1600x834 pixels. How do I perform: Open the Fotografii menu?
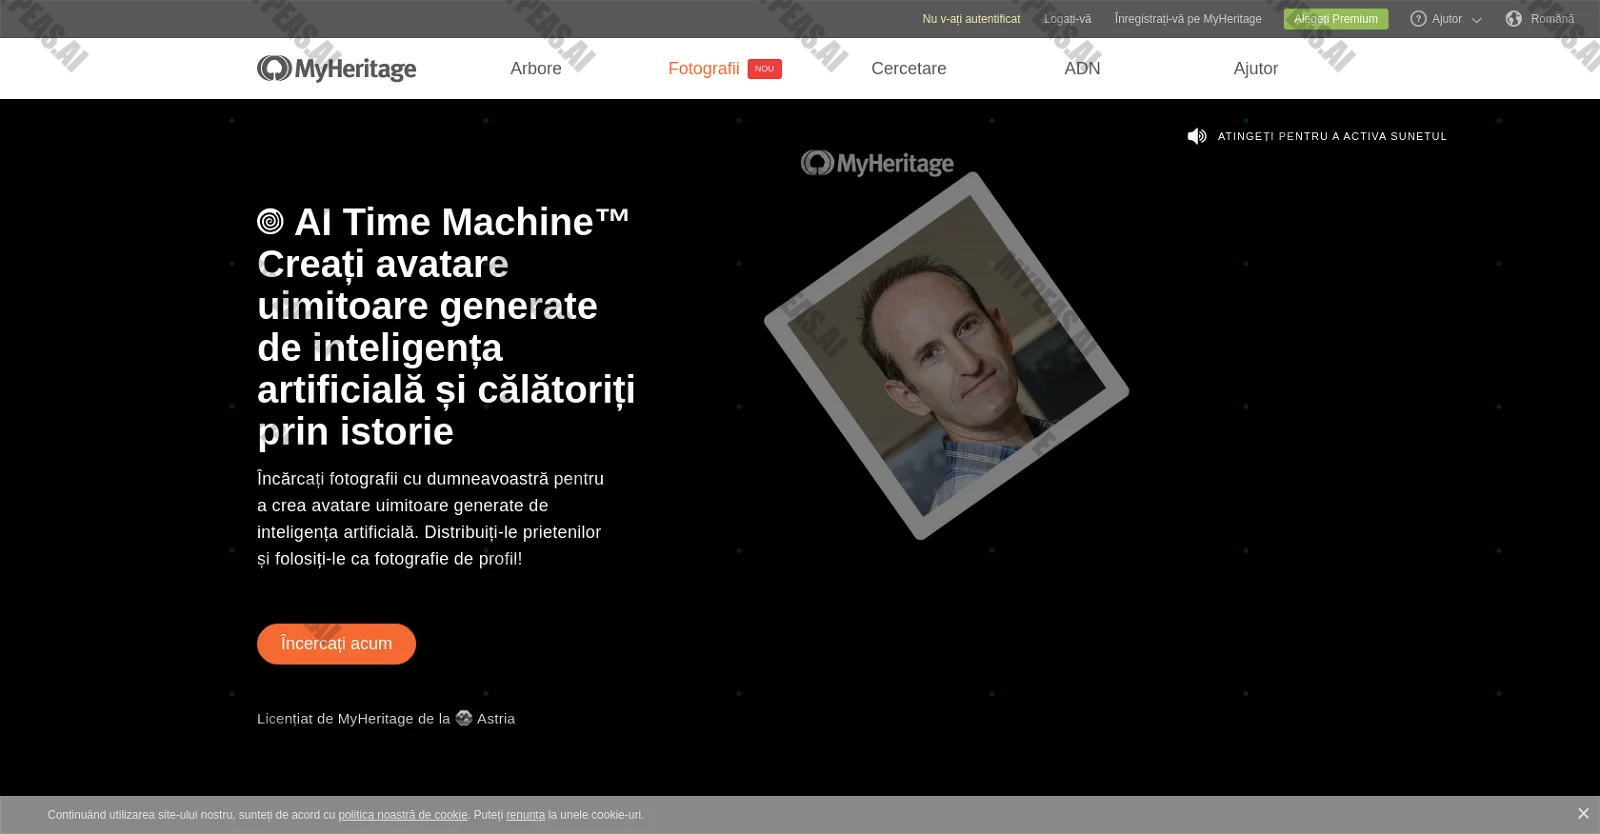[x=704, y=69]
